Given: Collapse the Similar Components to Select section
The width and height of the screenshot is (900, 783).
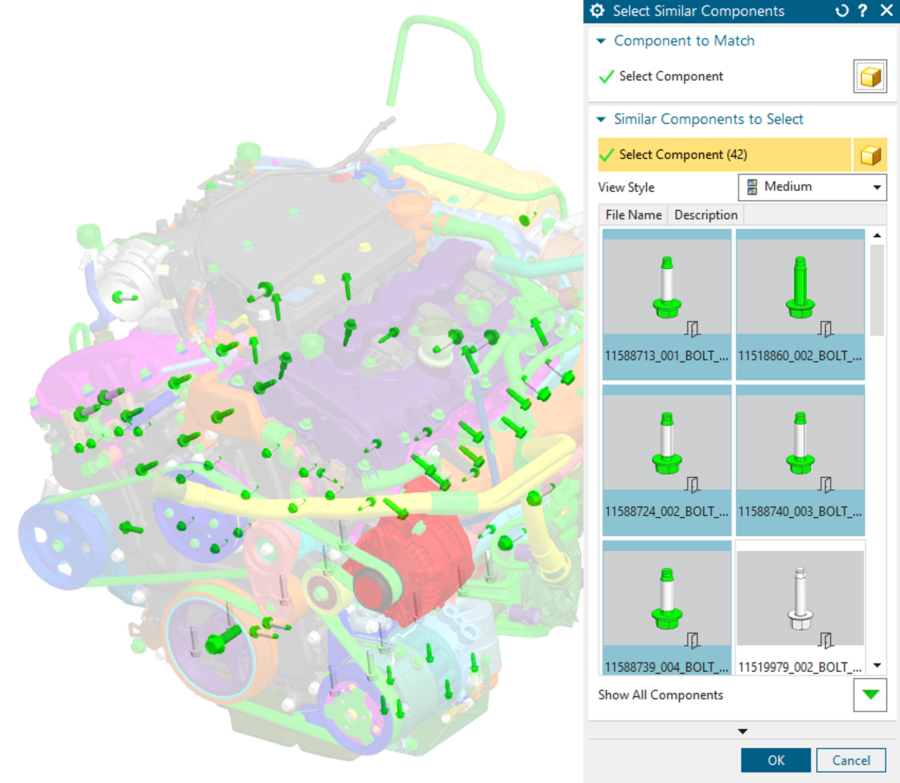Looking at the screenshot, I should [x=601, y=119].
